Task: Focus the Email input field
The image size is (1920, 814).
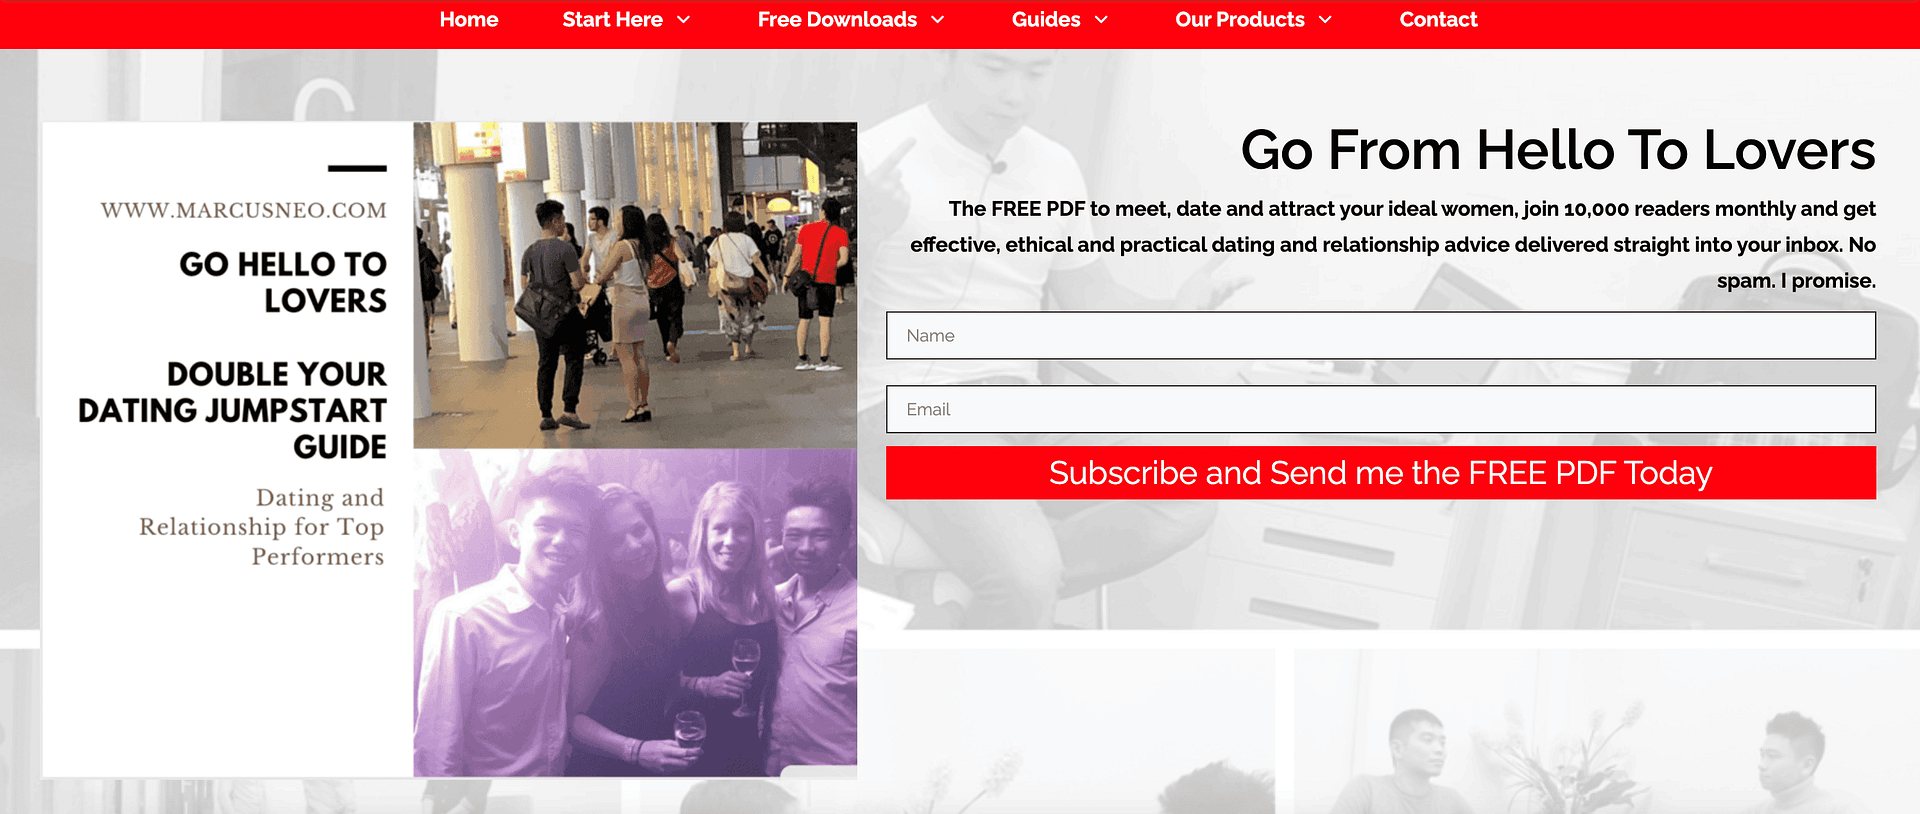Action: (1380, 409)
